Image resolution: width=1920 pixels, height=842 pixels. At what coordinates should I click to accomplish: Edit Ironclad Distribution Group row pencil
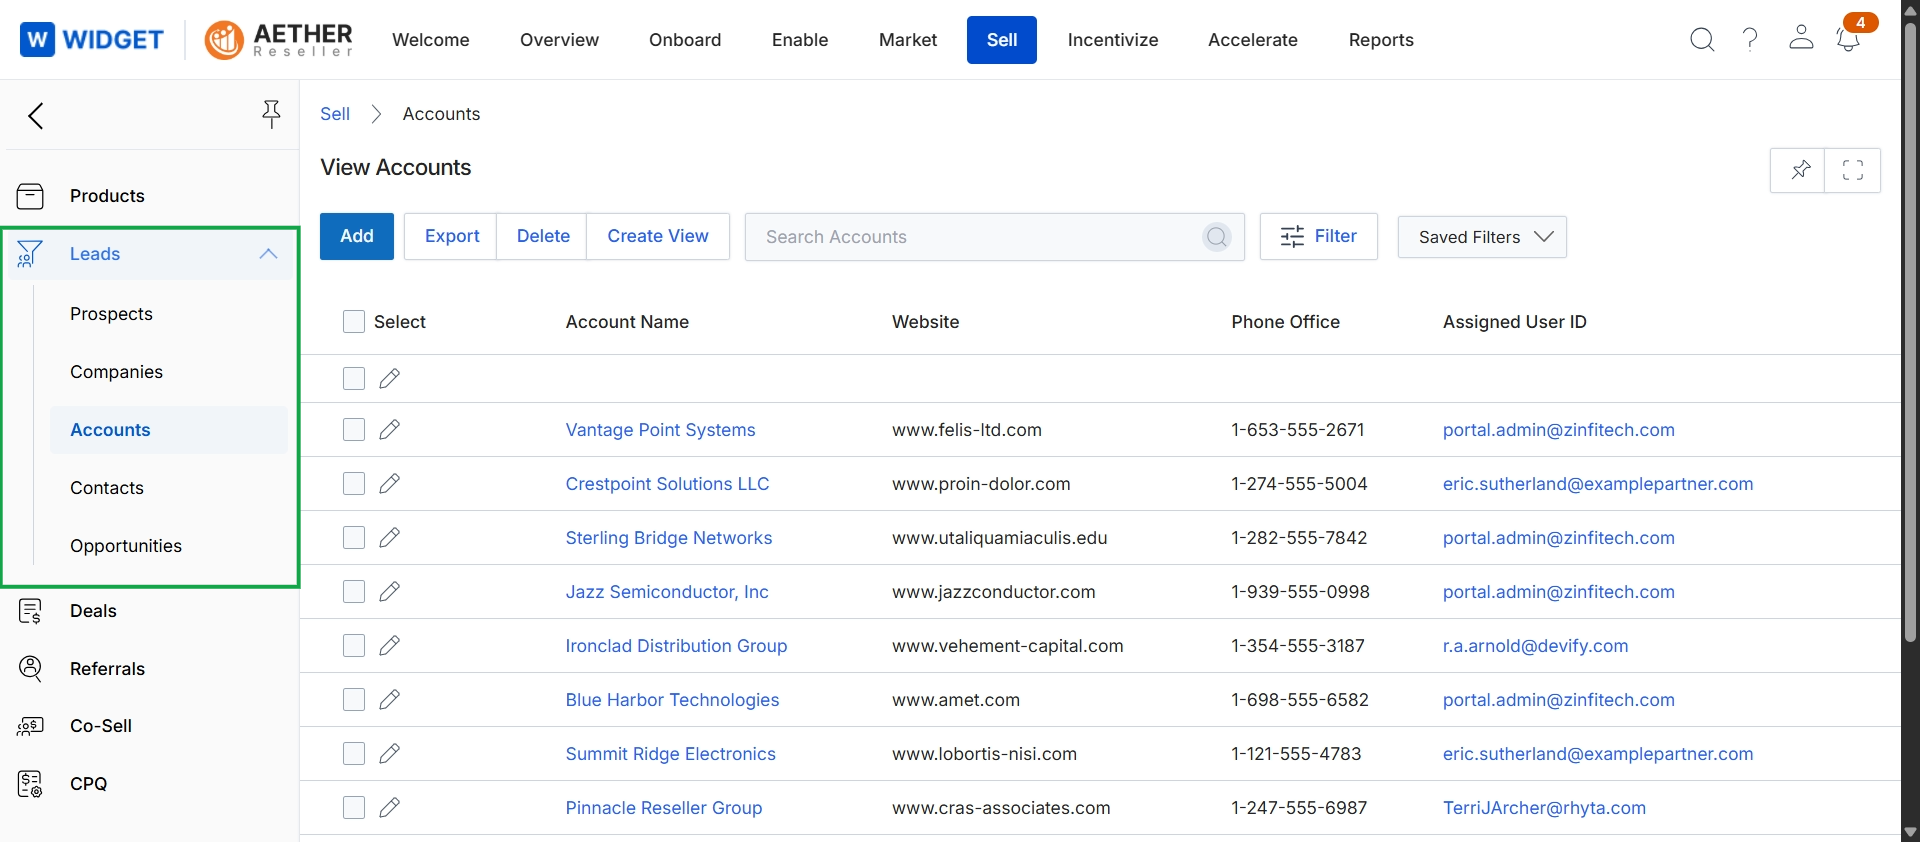(x=390, y=646)
